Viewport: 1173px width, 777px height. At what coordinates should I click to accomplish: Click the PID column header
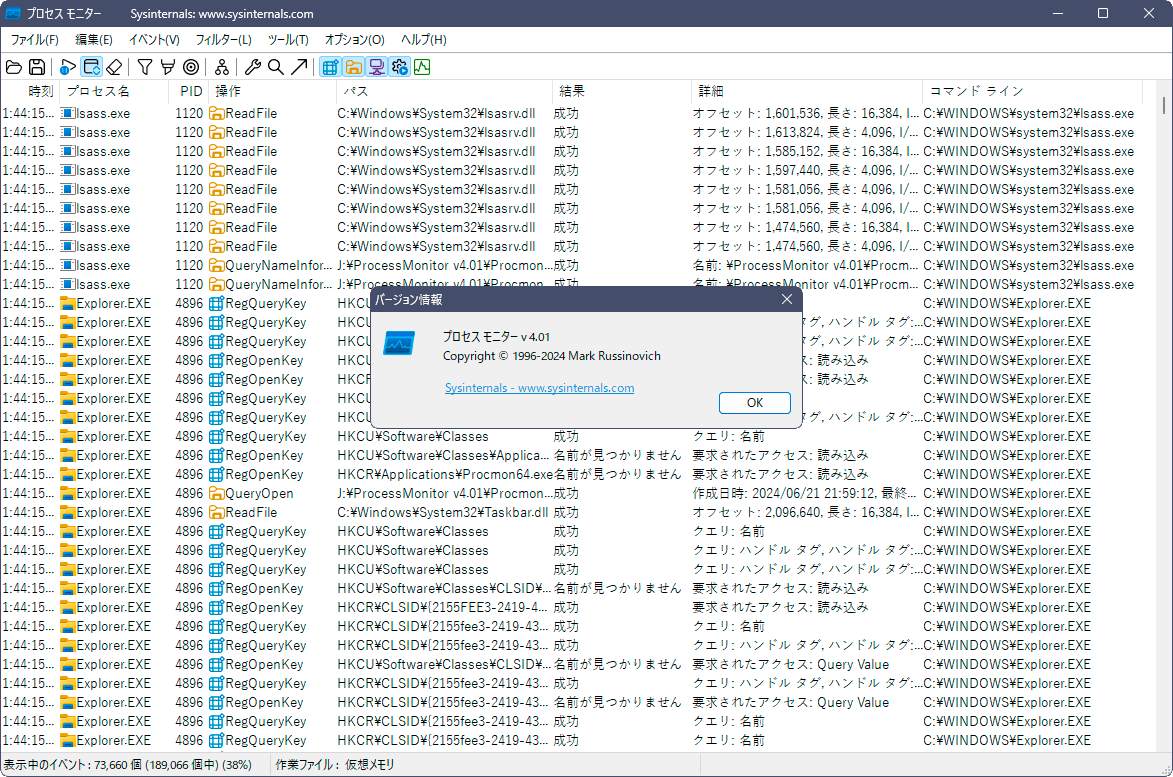click(x=188, y=91)
